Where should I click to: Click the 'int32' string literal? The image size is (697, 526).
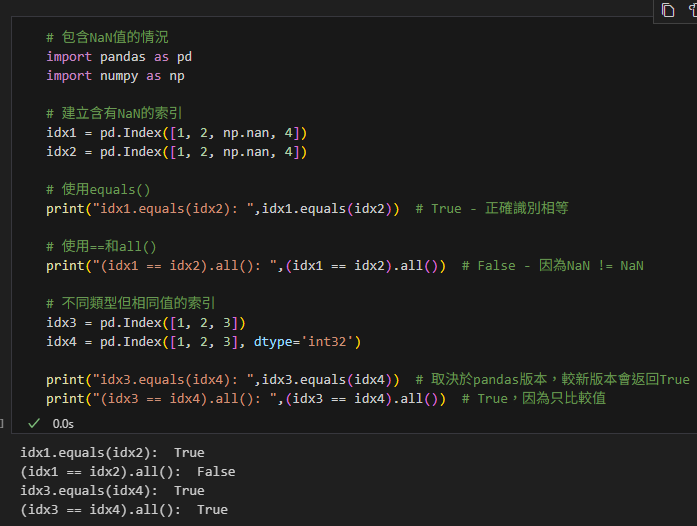click(x=328, y=342)
